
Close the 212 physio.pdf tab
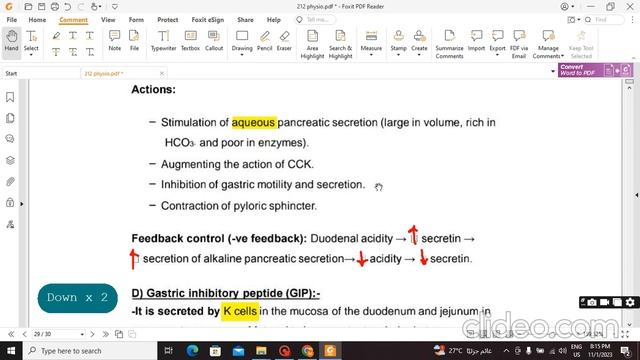162,73
